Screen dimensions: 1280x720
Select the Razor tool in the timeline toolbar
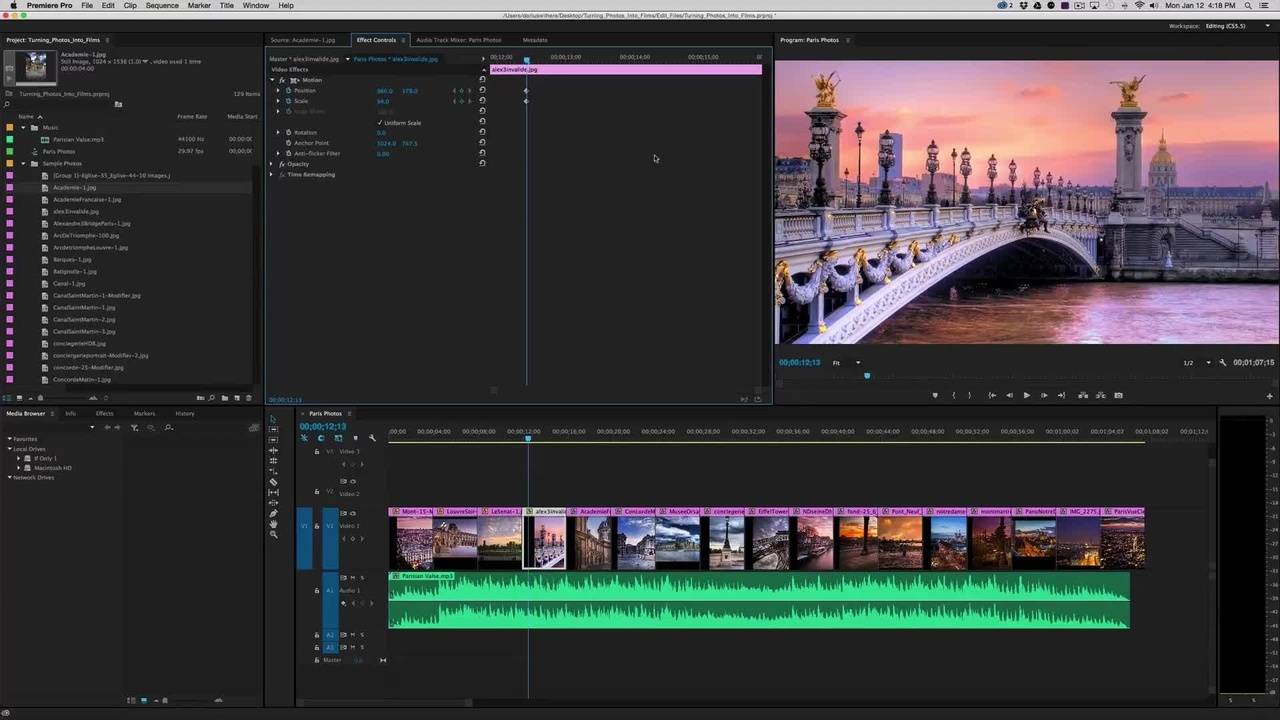coord(273,482)
